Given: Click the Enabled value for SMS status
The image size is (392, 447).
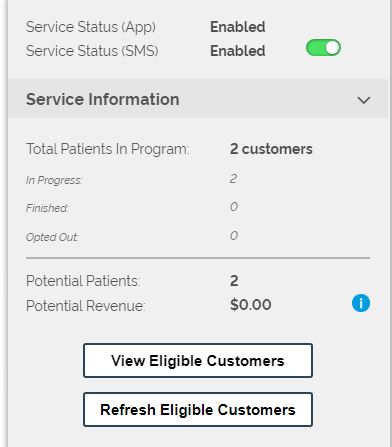Looking at the screenshot, I should [x=238, y=51].
